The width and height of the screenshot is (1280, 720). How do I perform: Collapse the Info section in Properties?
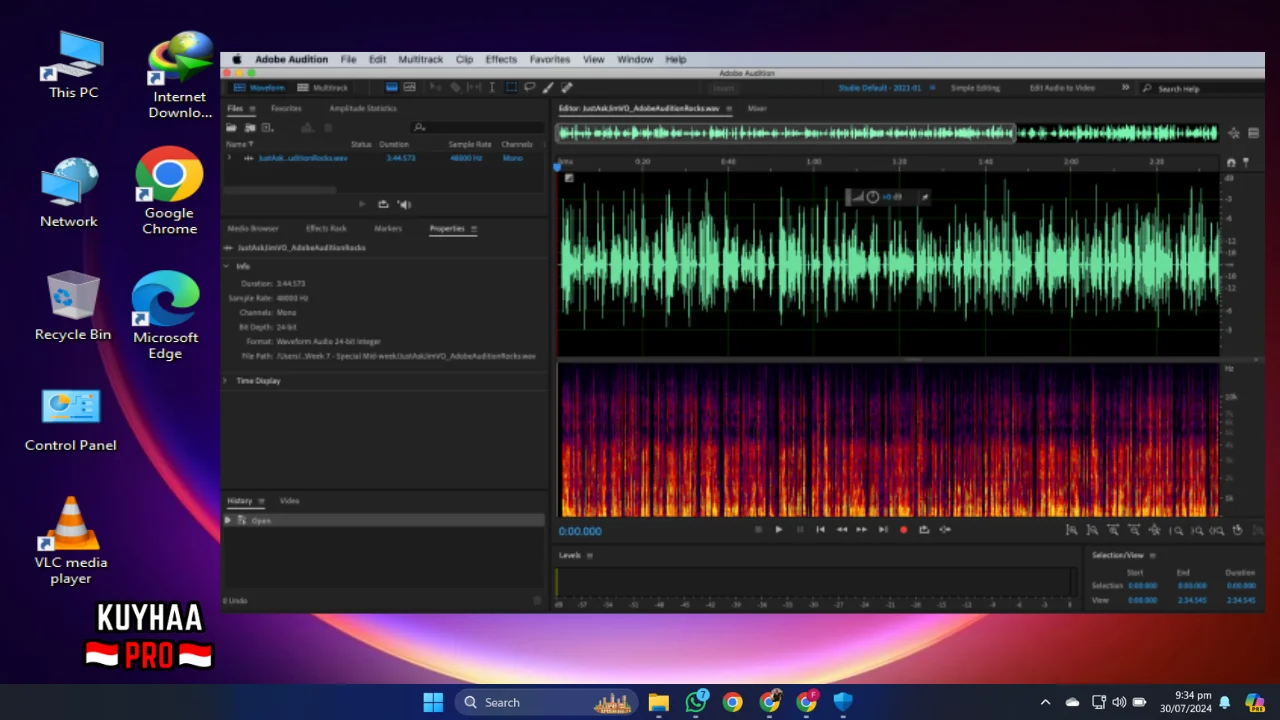227,267
